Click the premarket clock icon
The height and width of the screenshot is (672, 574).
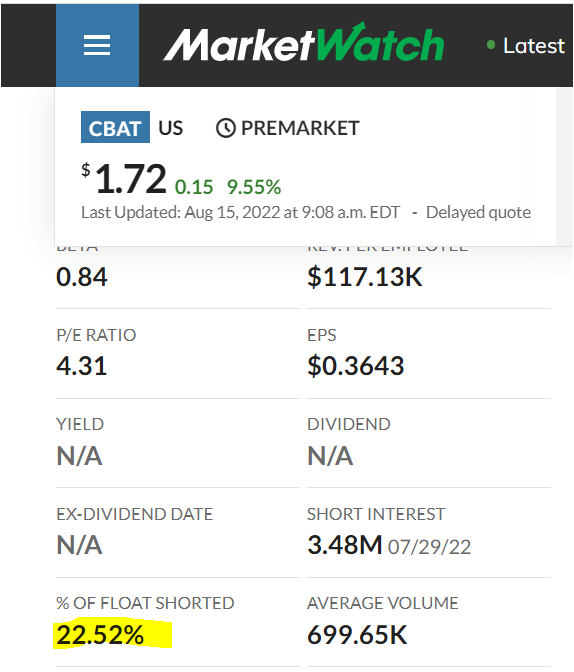(225, 128)
